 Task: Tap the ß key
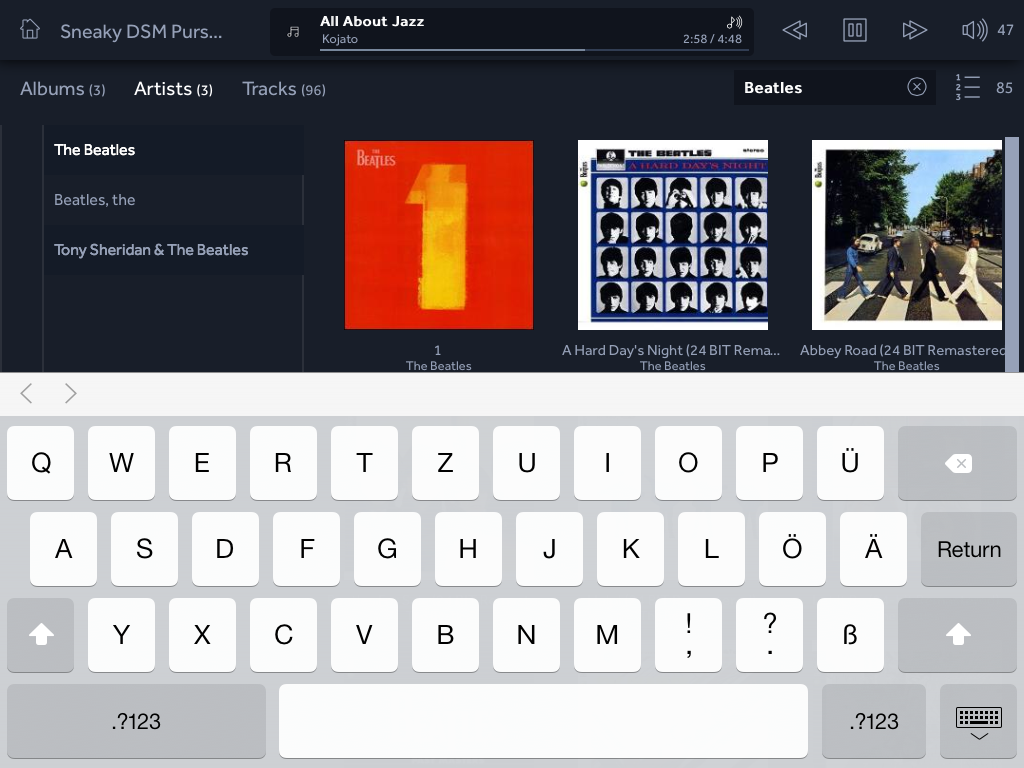click(x=850, y=635)
